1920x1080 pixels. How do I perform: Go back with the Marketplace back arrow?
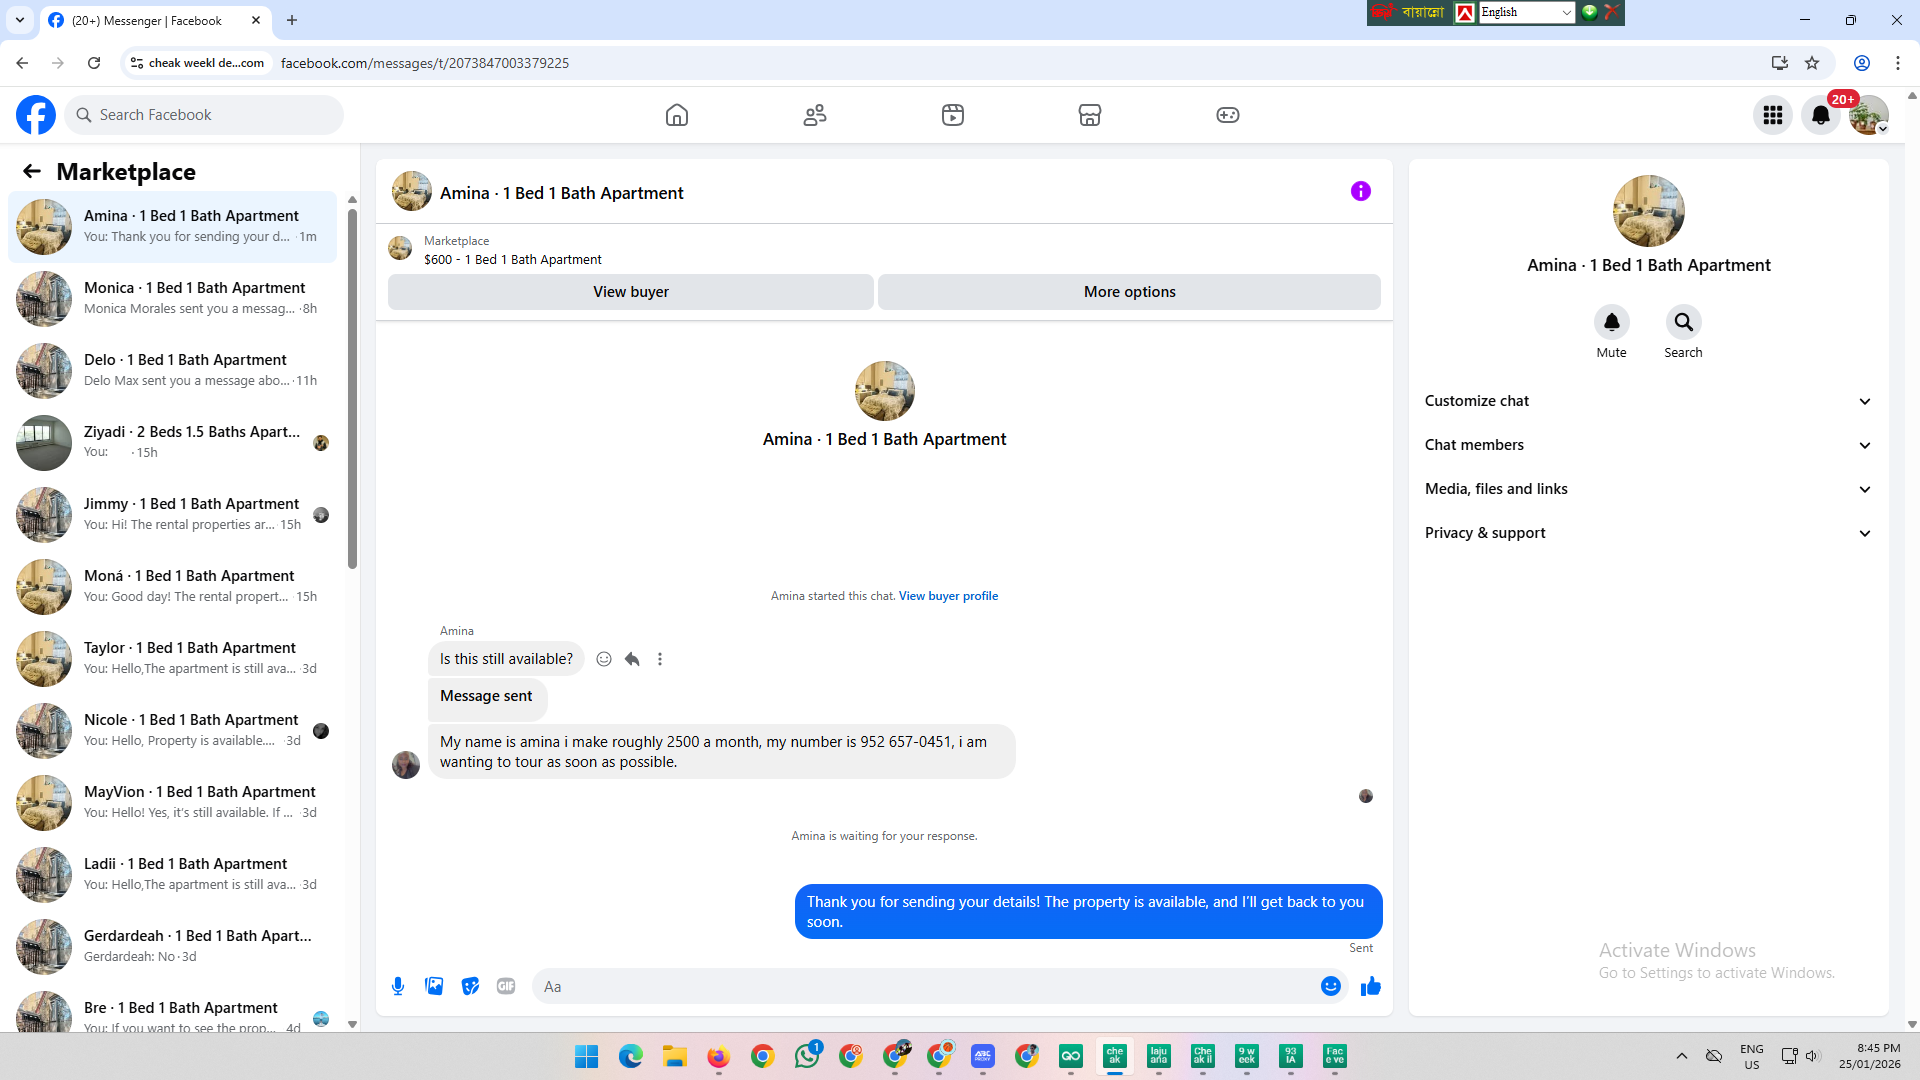32,172
